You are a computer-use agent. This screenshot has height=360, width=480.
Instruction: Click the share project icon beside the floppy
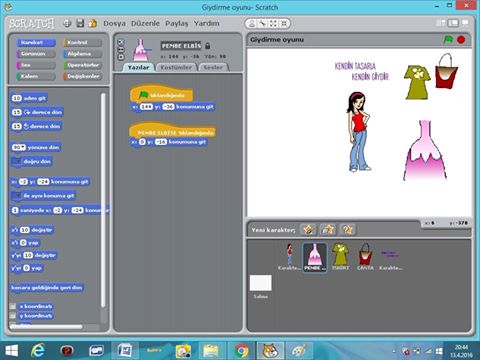(x=93, y=23)
